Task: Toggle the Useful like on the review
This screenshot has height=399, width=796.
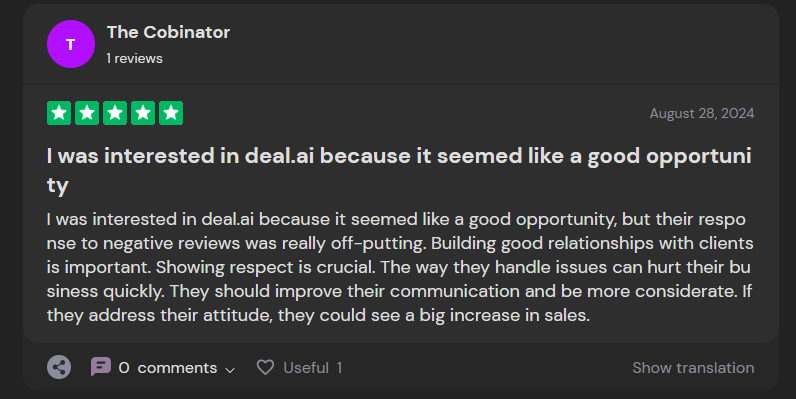Action: click(x=300, y=368)
